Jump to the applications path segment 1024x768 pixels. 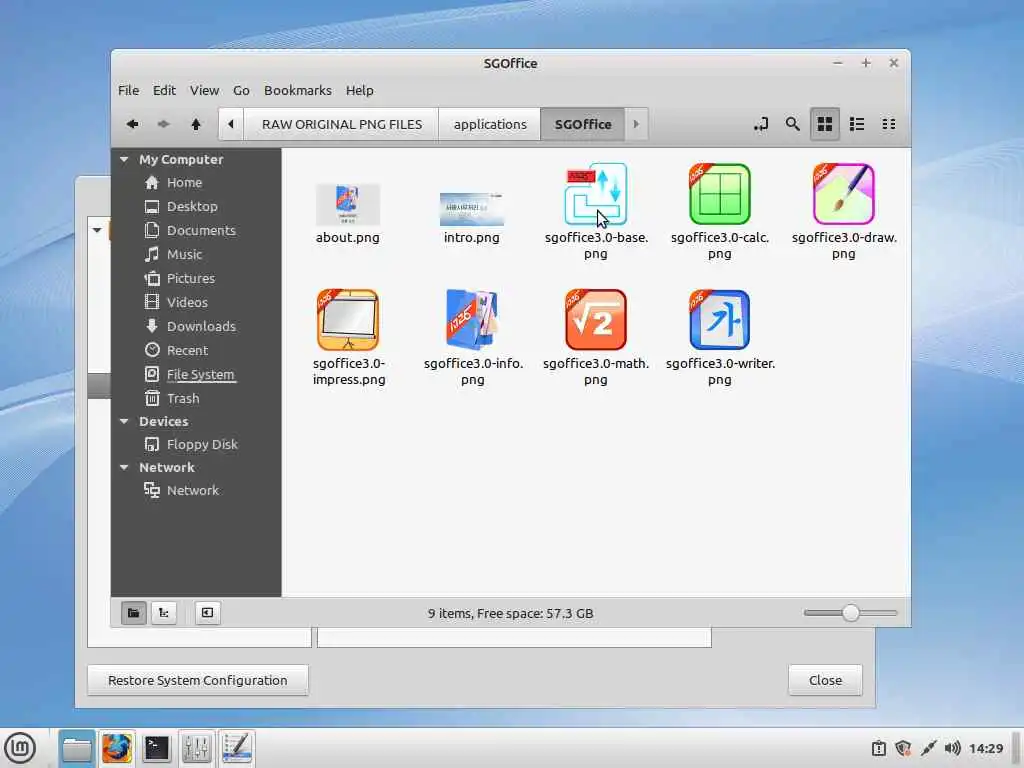click(490, 124)
